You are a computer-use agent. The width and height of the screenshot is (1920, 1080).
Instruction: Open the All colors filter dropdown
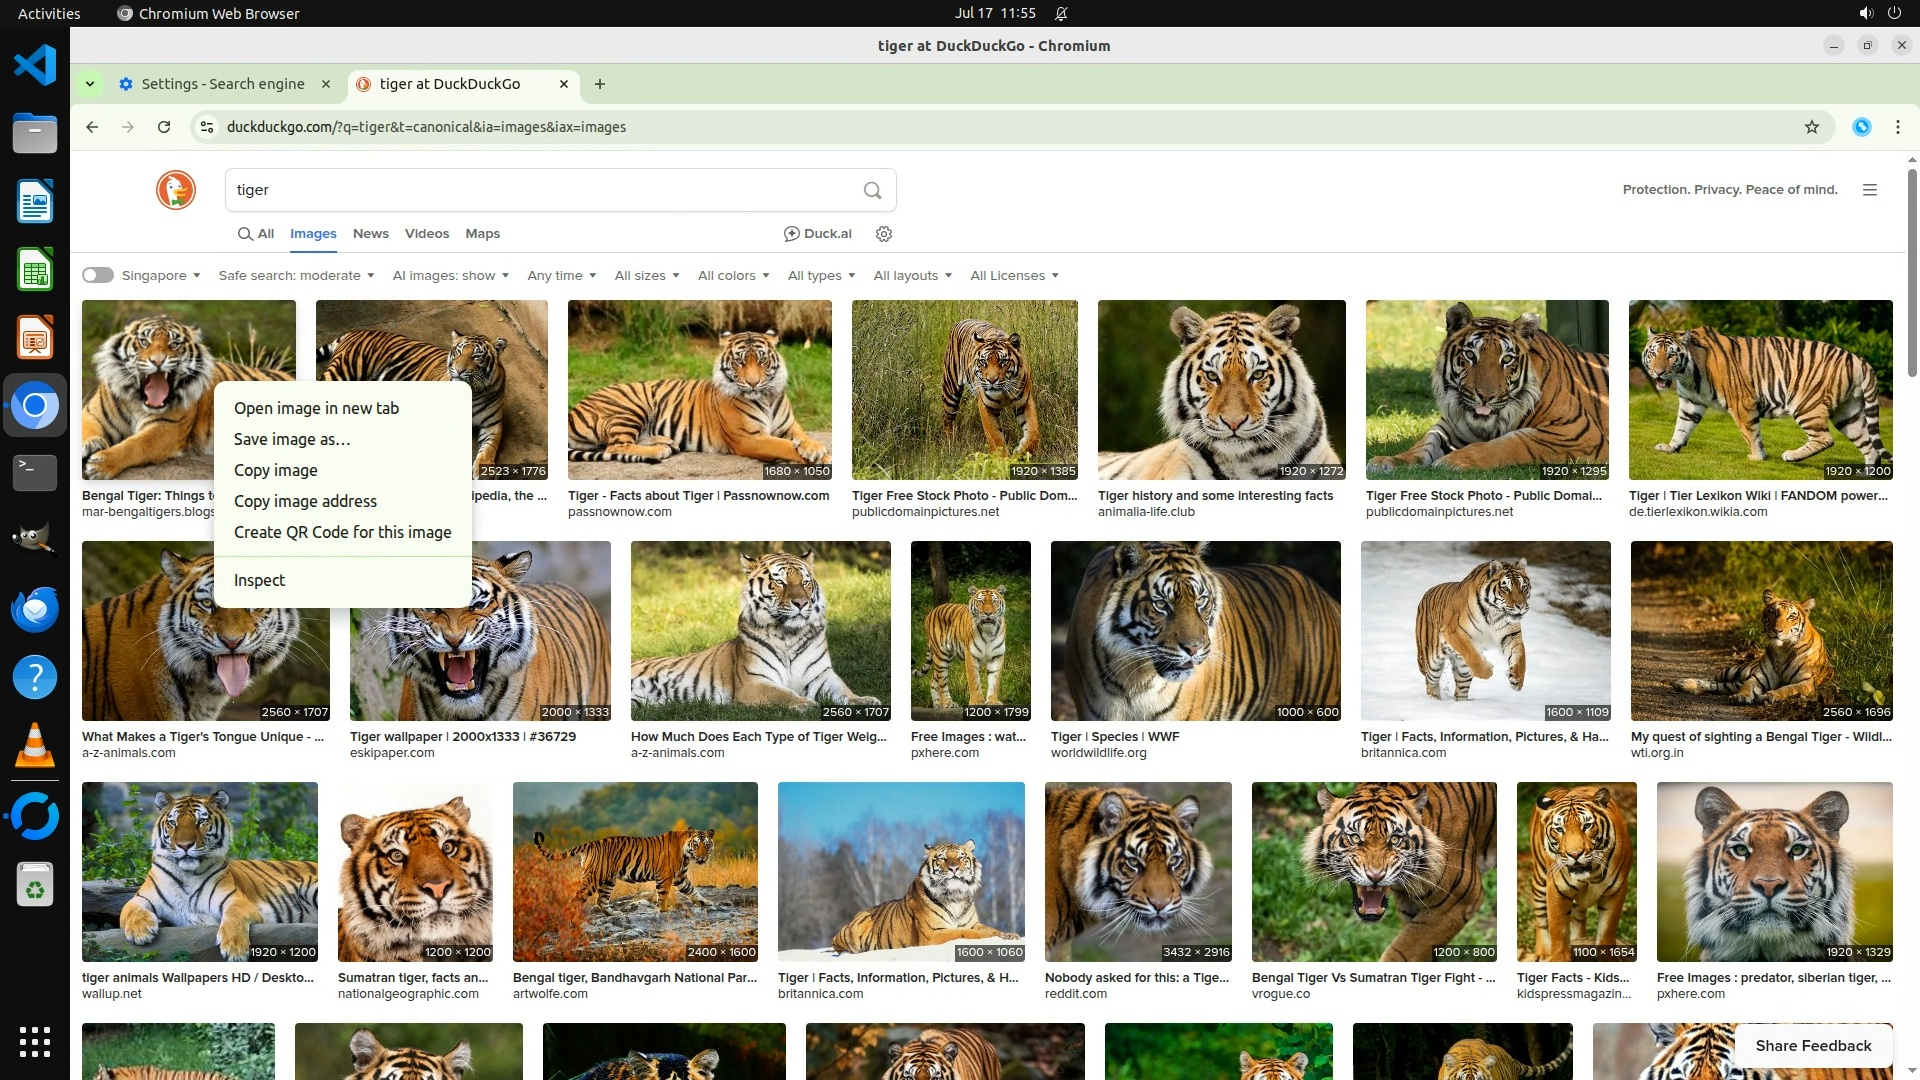tap(733, 275)
